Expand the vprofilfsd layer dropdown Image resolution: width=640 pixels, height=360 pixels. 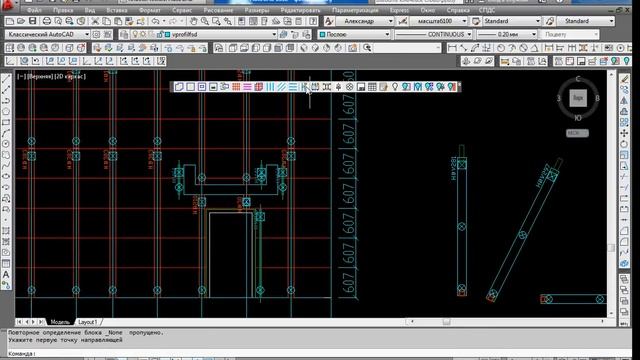coord(274,35)
